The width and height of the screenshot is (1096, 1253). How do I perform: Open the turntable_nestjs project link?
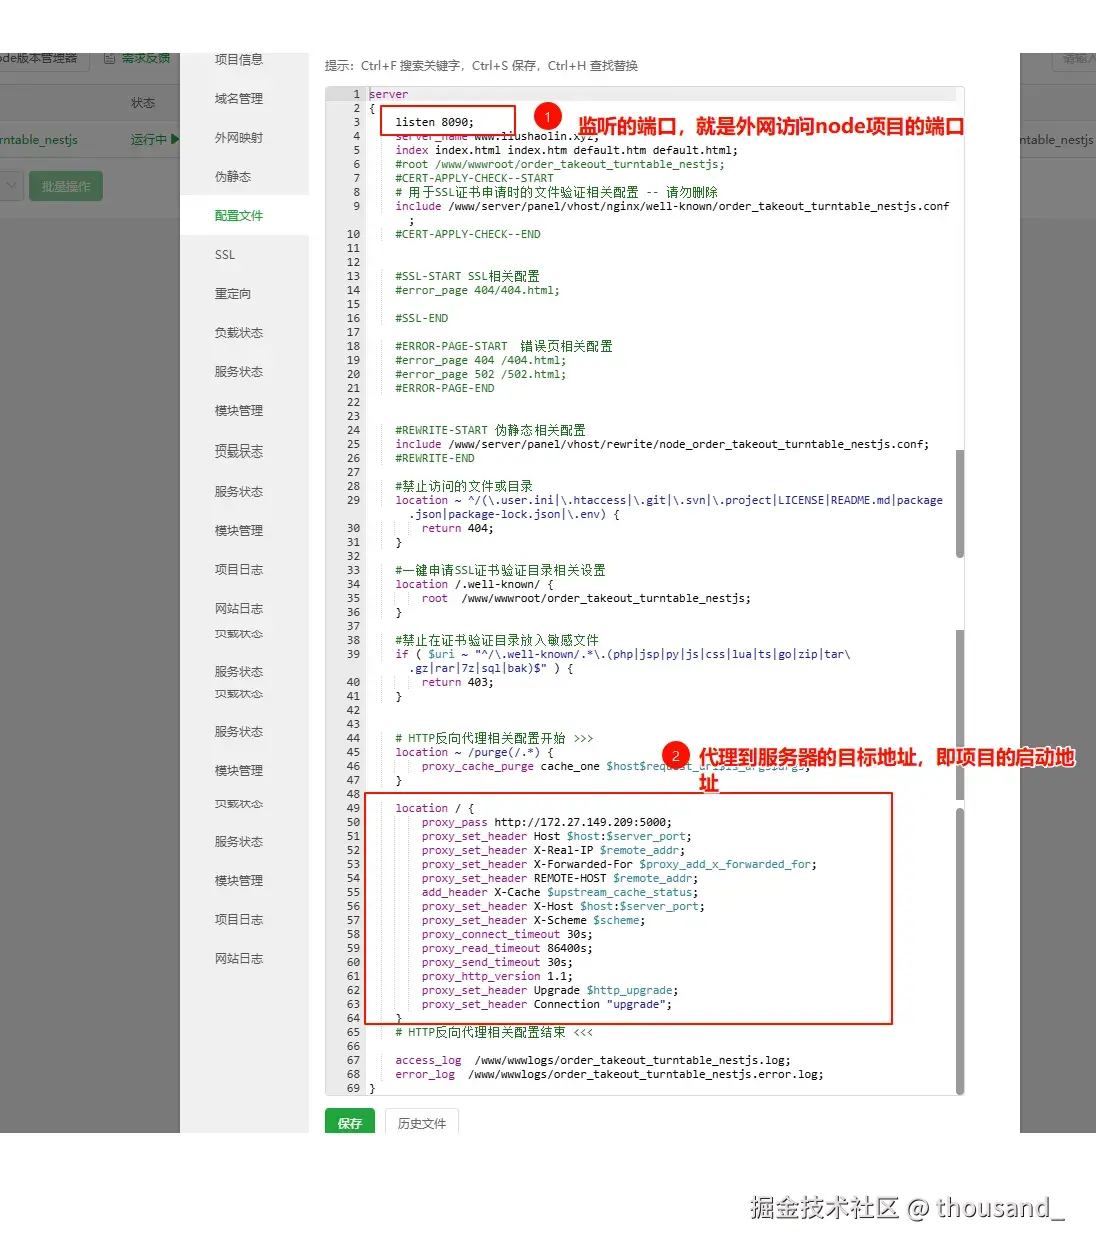point(40,140)
